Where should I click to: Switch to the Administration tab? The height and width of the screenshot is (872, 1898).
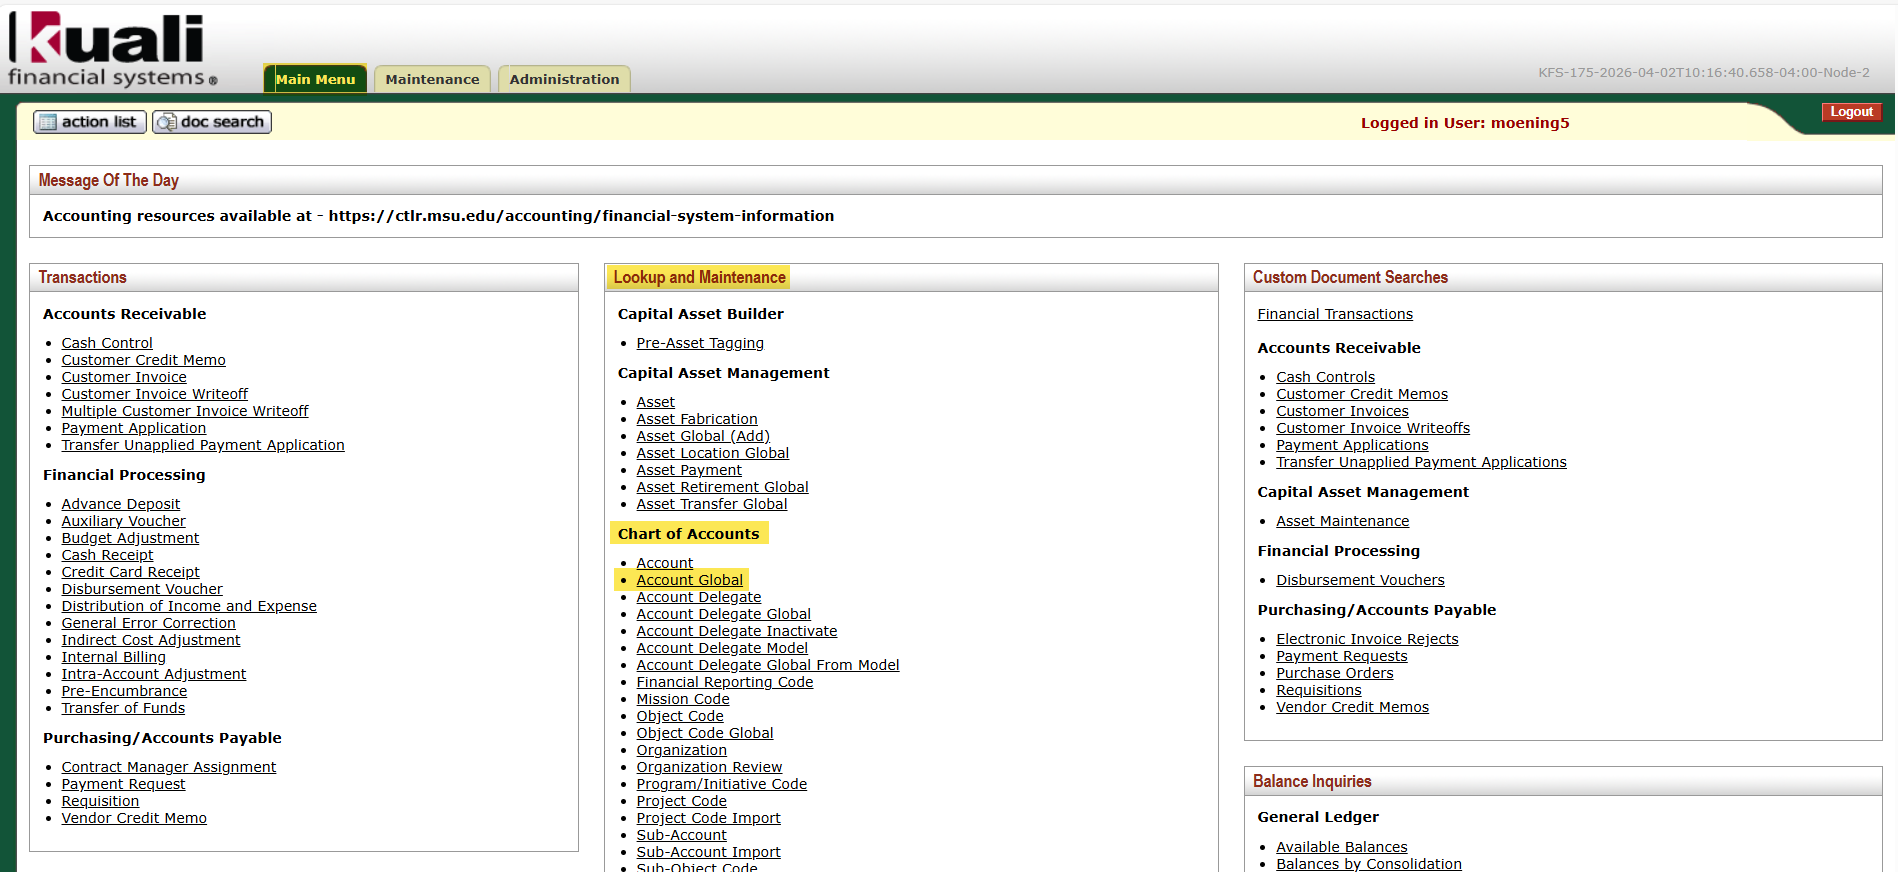point(564,79)
